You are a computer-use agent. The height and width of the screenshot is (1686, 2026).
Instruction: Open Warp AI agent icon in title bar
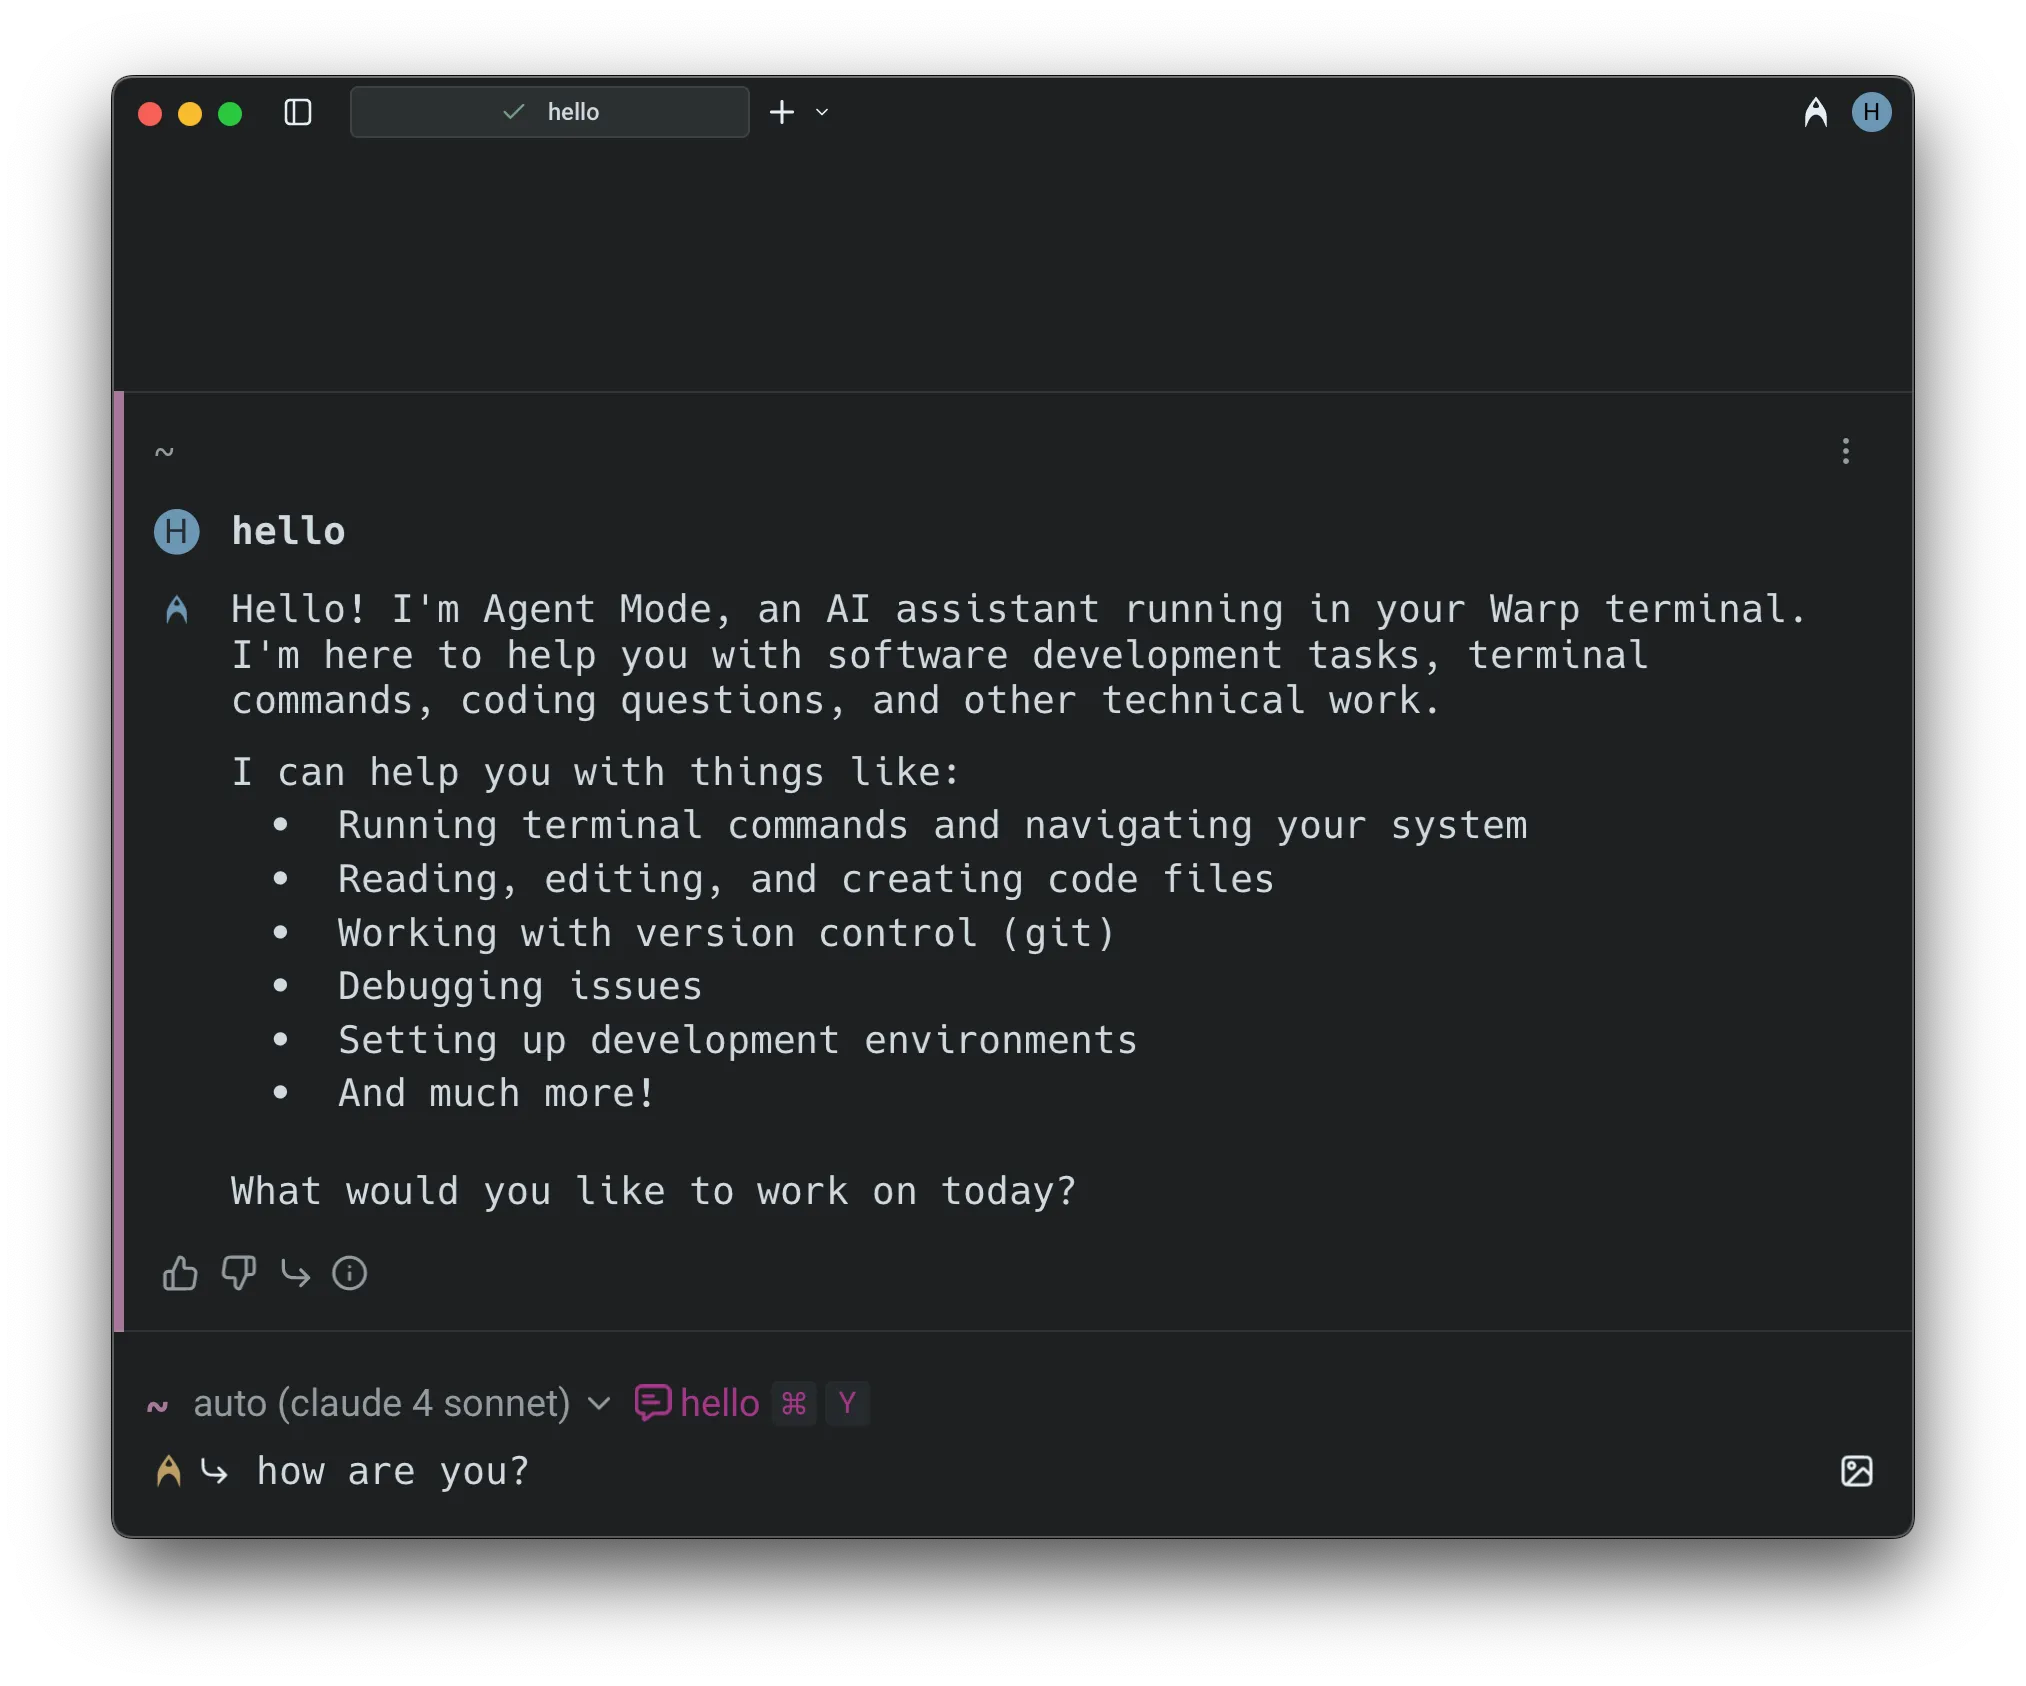point(1815,112)
